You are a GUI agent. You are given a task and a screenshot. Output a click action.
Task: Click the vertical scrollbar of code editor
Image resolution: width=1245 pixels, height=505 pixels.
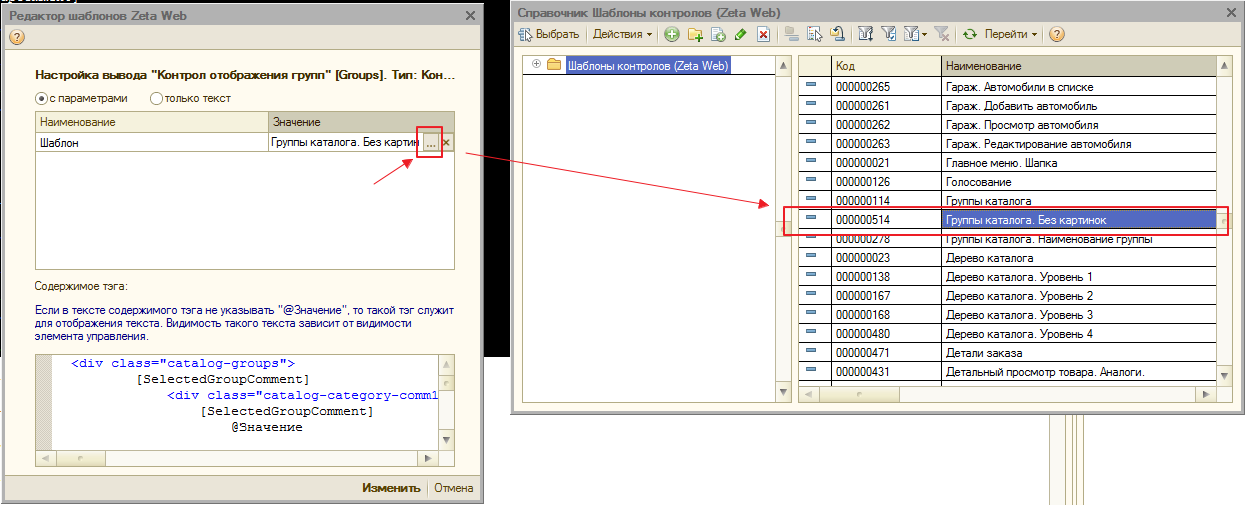point(445,402)
